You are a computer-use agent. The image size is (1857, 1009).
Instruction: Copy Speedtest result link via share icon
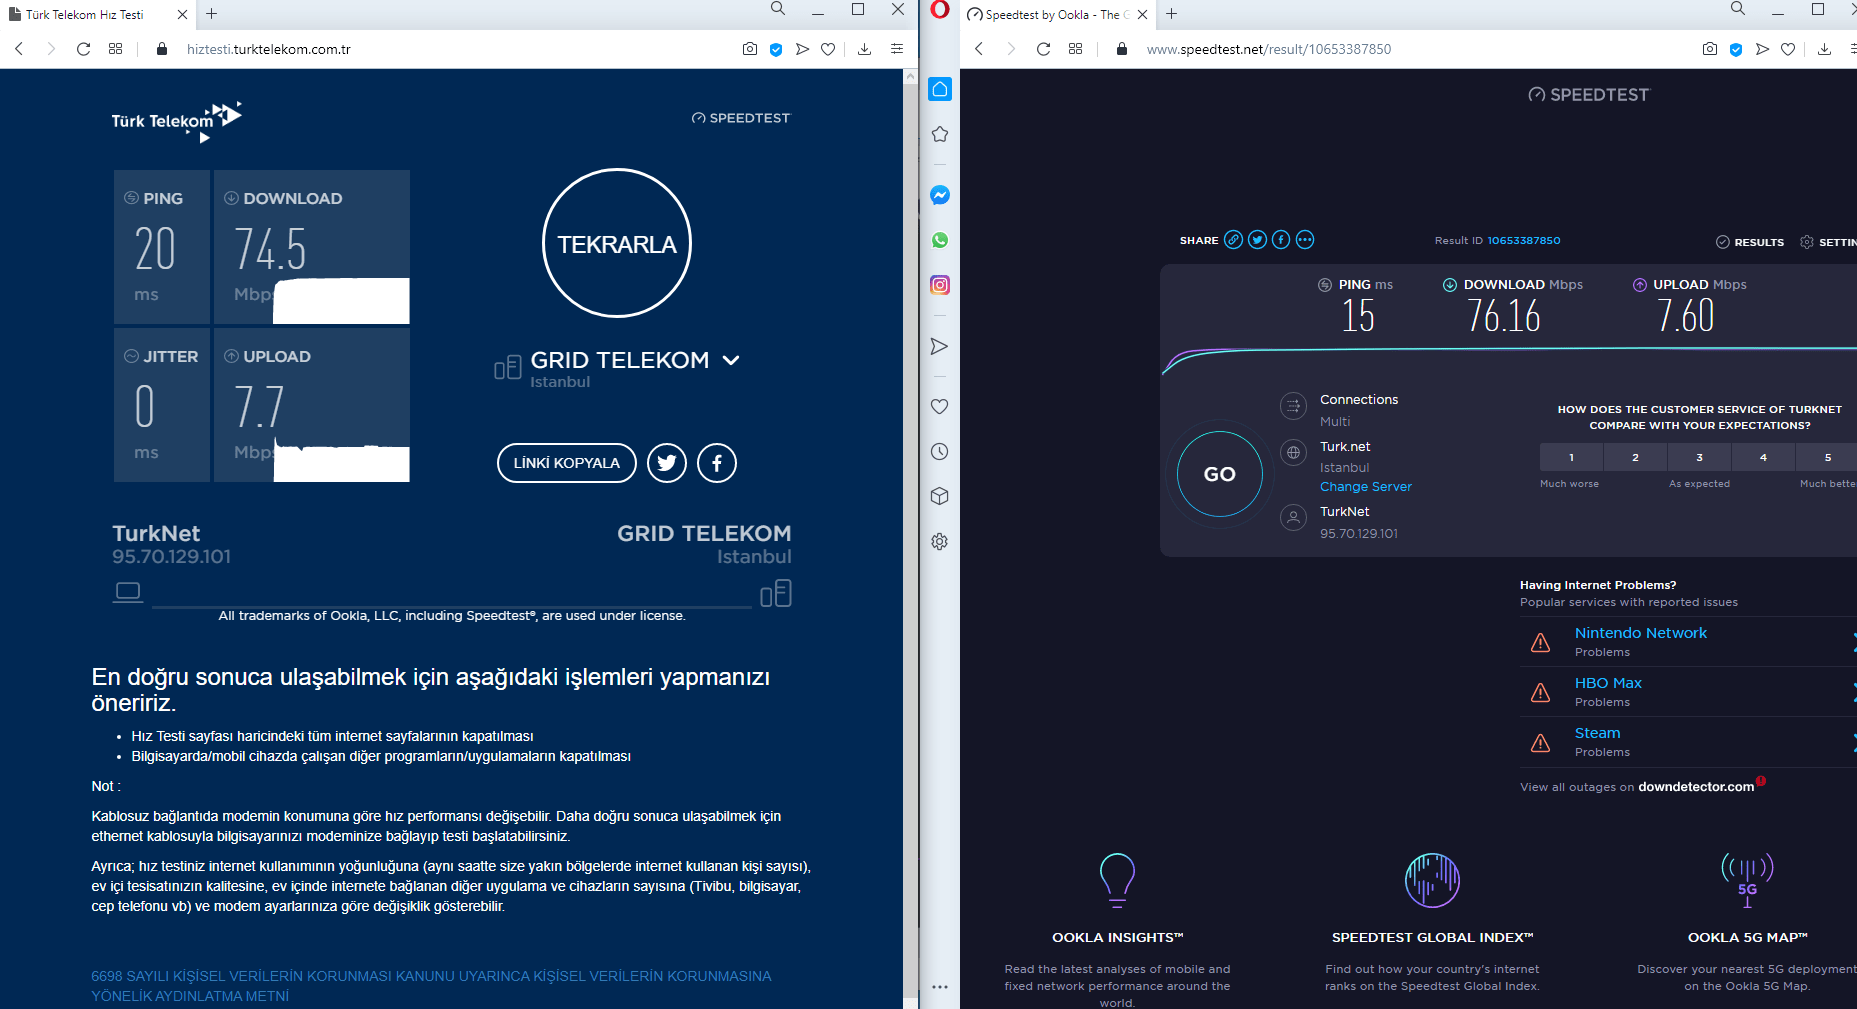coord(1234,240)
